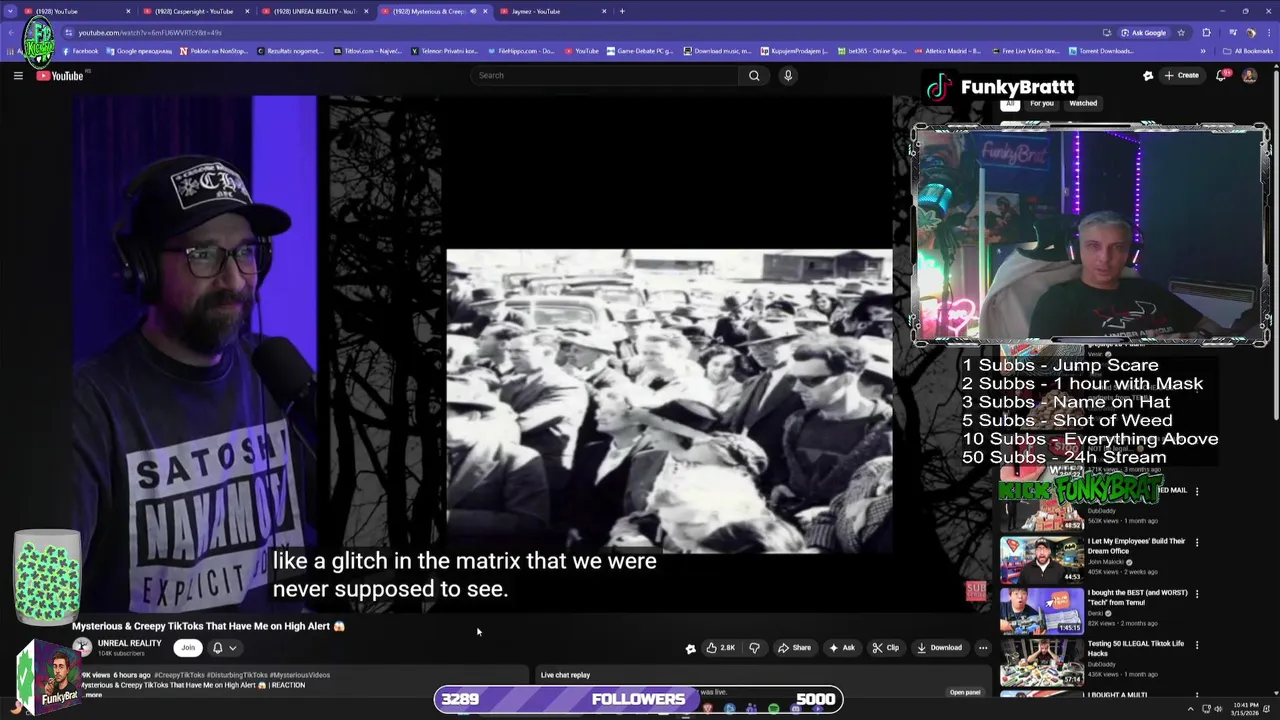Click Ask Google in the address bar
The height and width of the screenshot is (720, 1280).
(1143, 32)
